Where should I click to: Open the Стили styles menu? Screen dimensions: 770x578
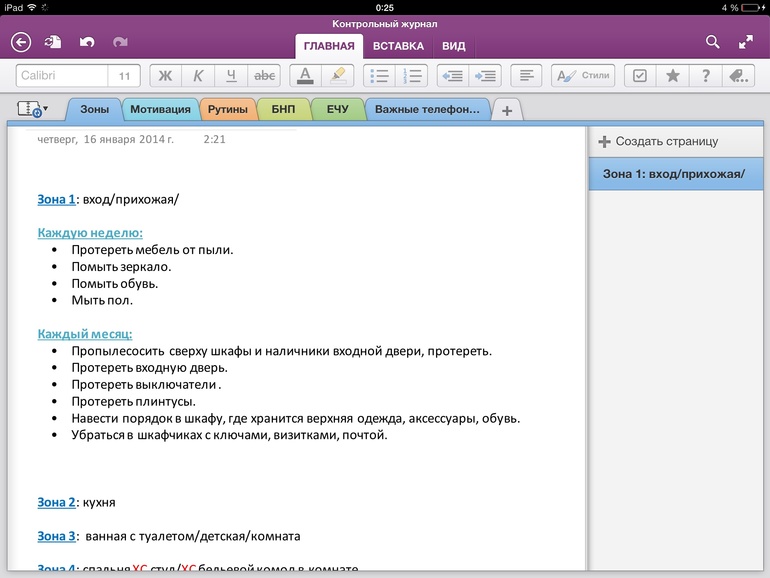click(583, 76)
